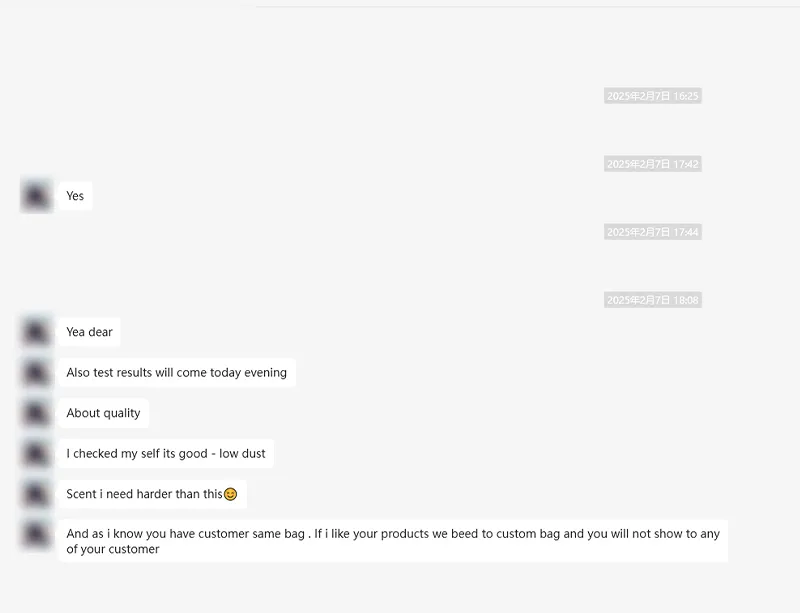Viewport: 800px width, 613px height.
Task: Click the 16:25 timestamp label
Action: click(652, 95)
